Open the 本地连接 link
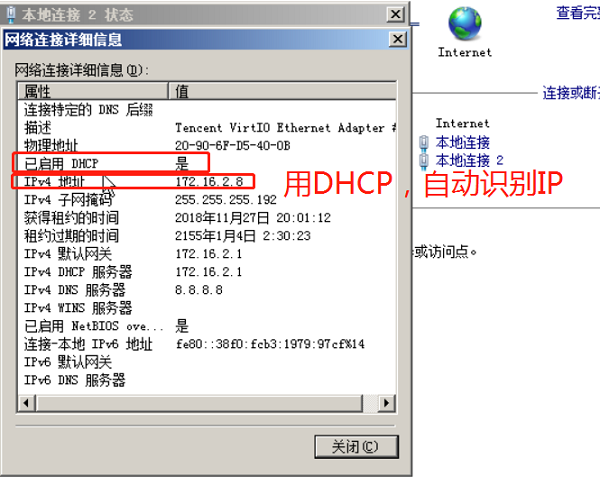This screenshot has height=477, width=600. click(463, 143)
